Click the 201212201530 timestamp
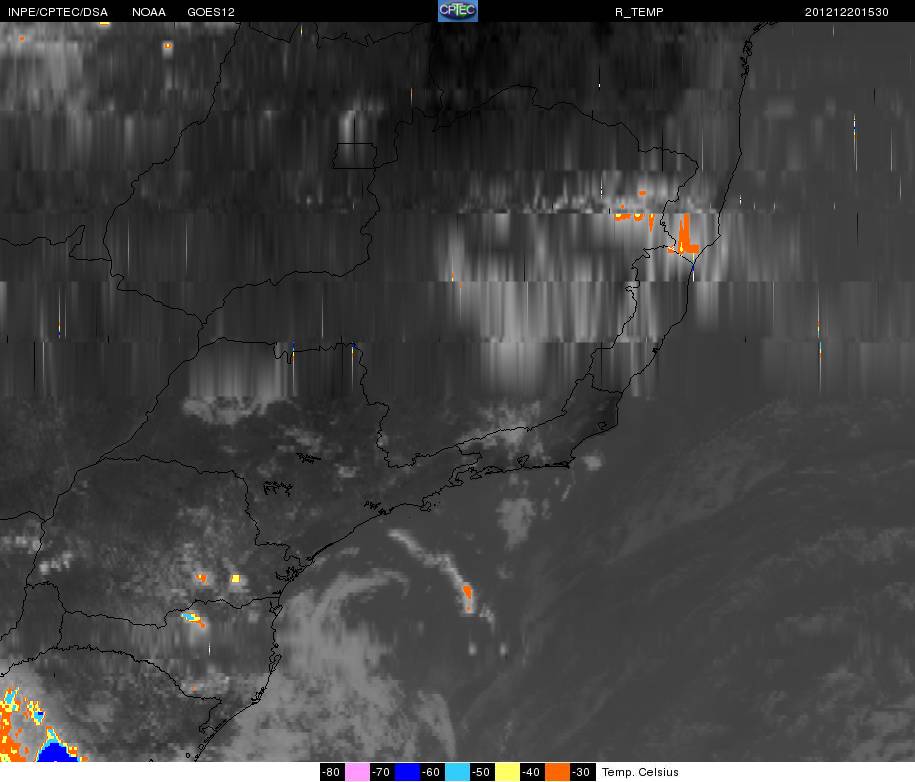915x782 pixels. click(x=847, y=12)
